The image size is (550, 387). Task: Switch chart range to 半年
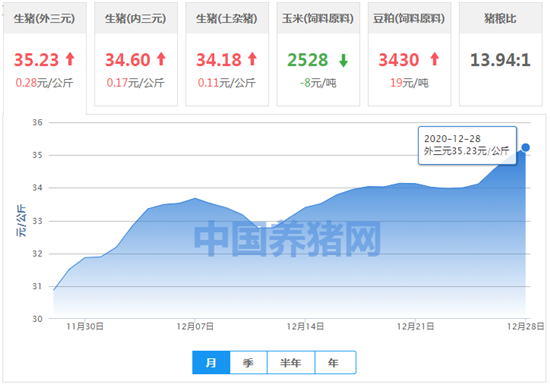(291, 362)
